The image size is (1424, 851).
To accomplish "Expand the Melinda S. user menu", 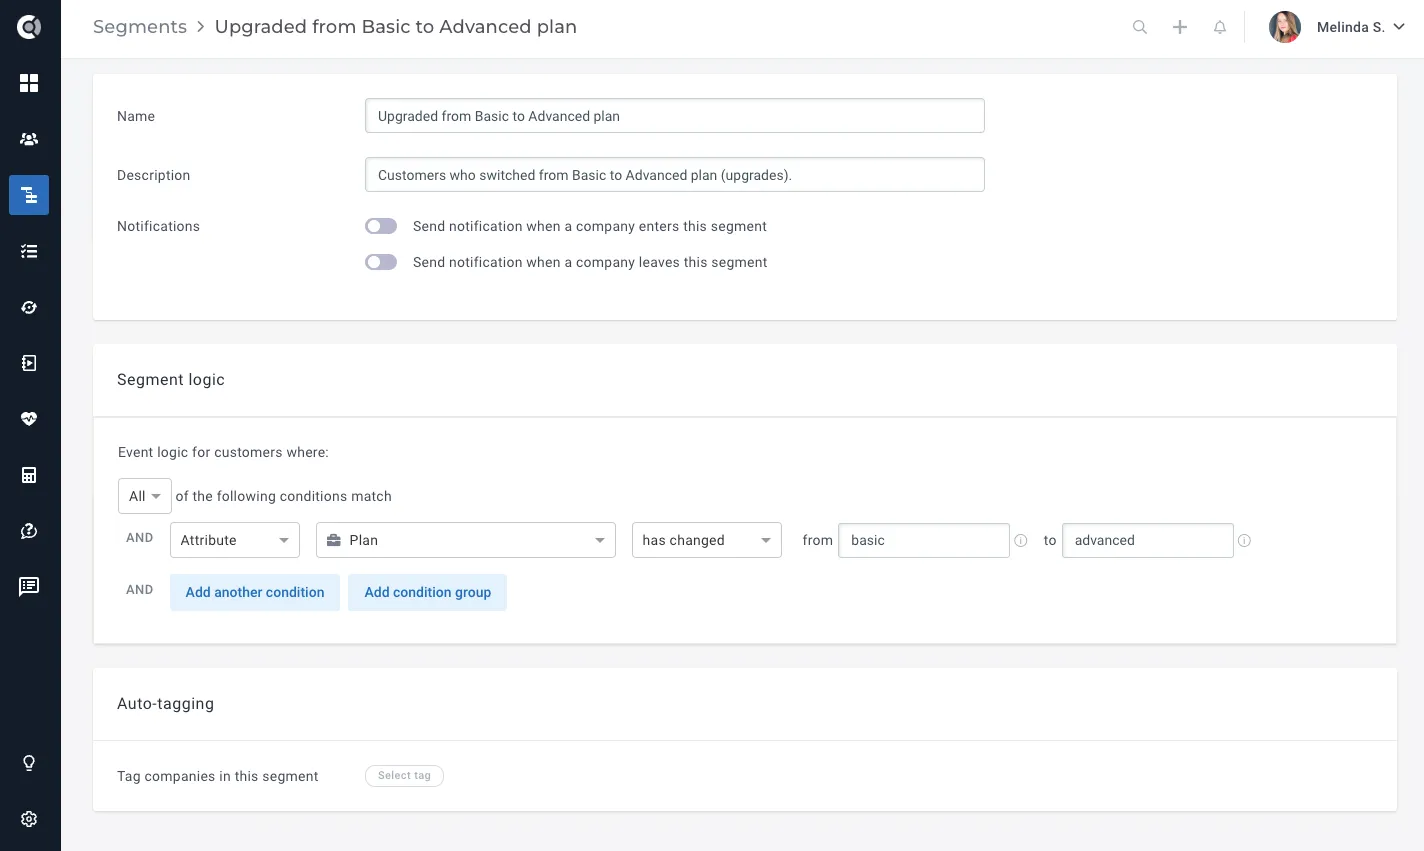I will 1361,27.
